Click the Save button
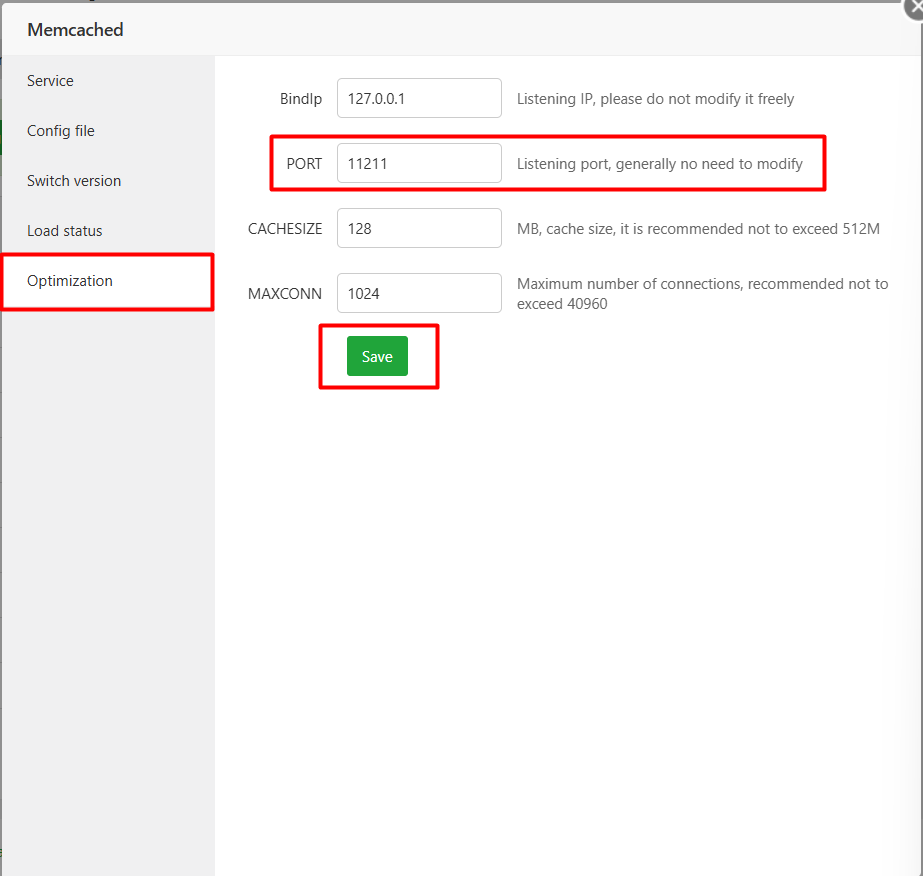The height and width of the screenshot is (876, 923). coord(377,356)
